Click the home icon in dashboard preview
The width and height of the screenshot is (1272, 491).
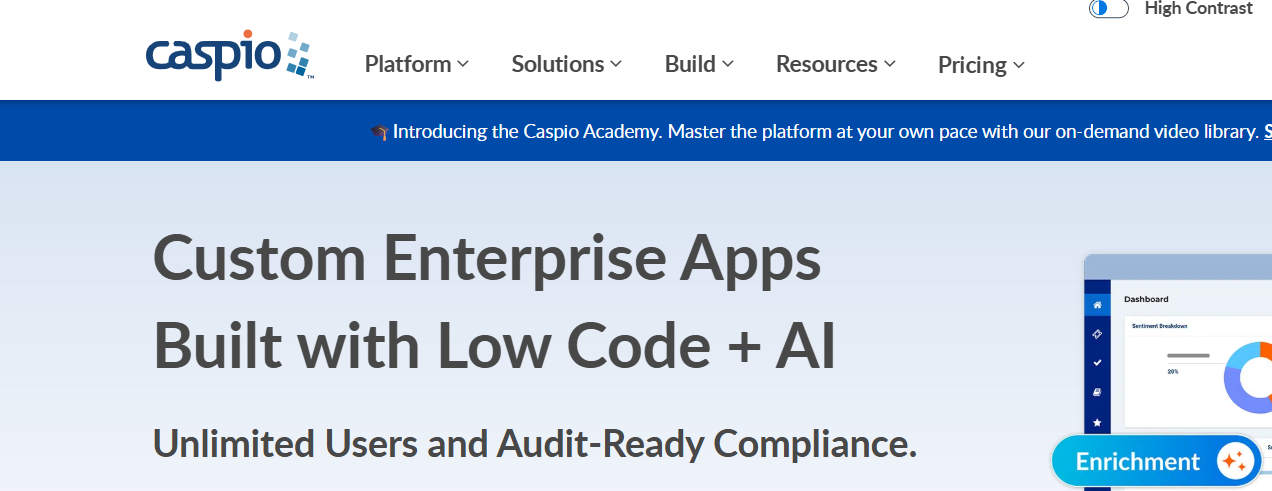(x=1097, y=304)
